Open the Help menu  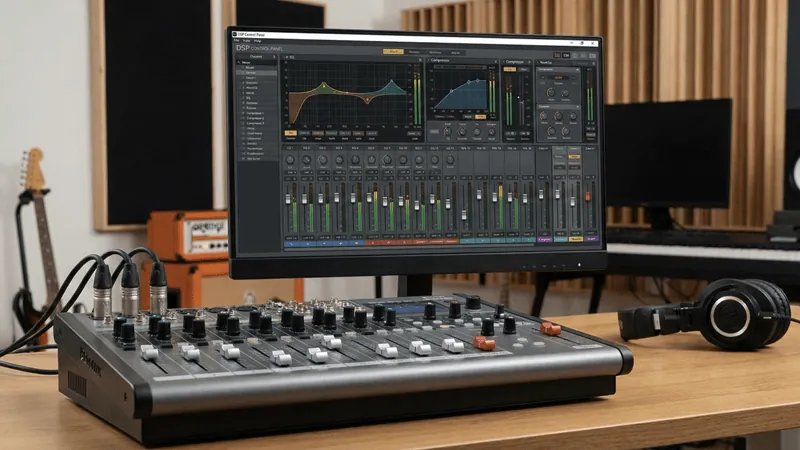tap(258, 41)
